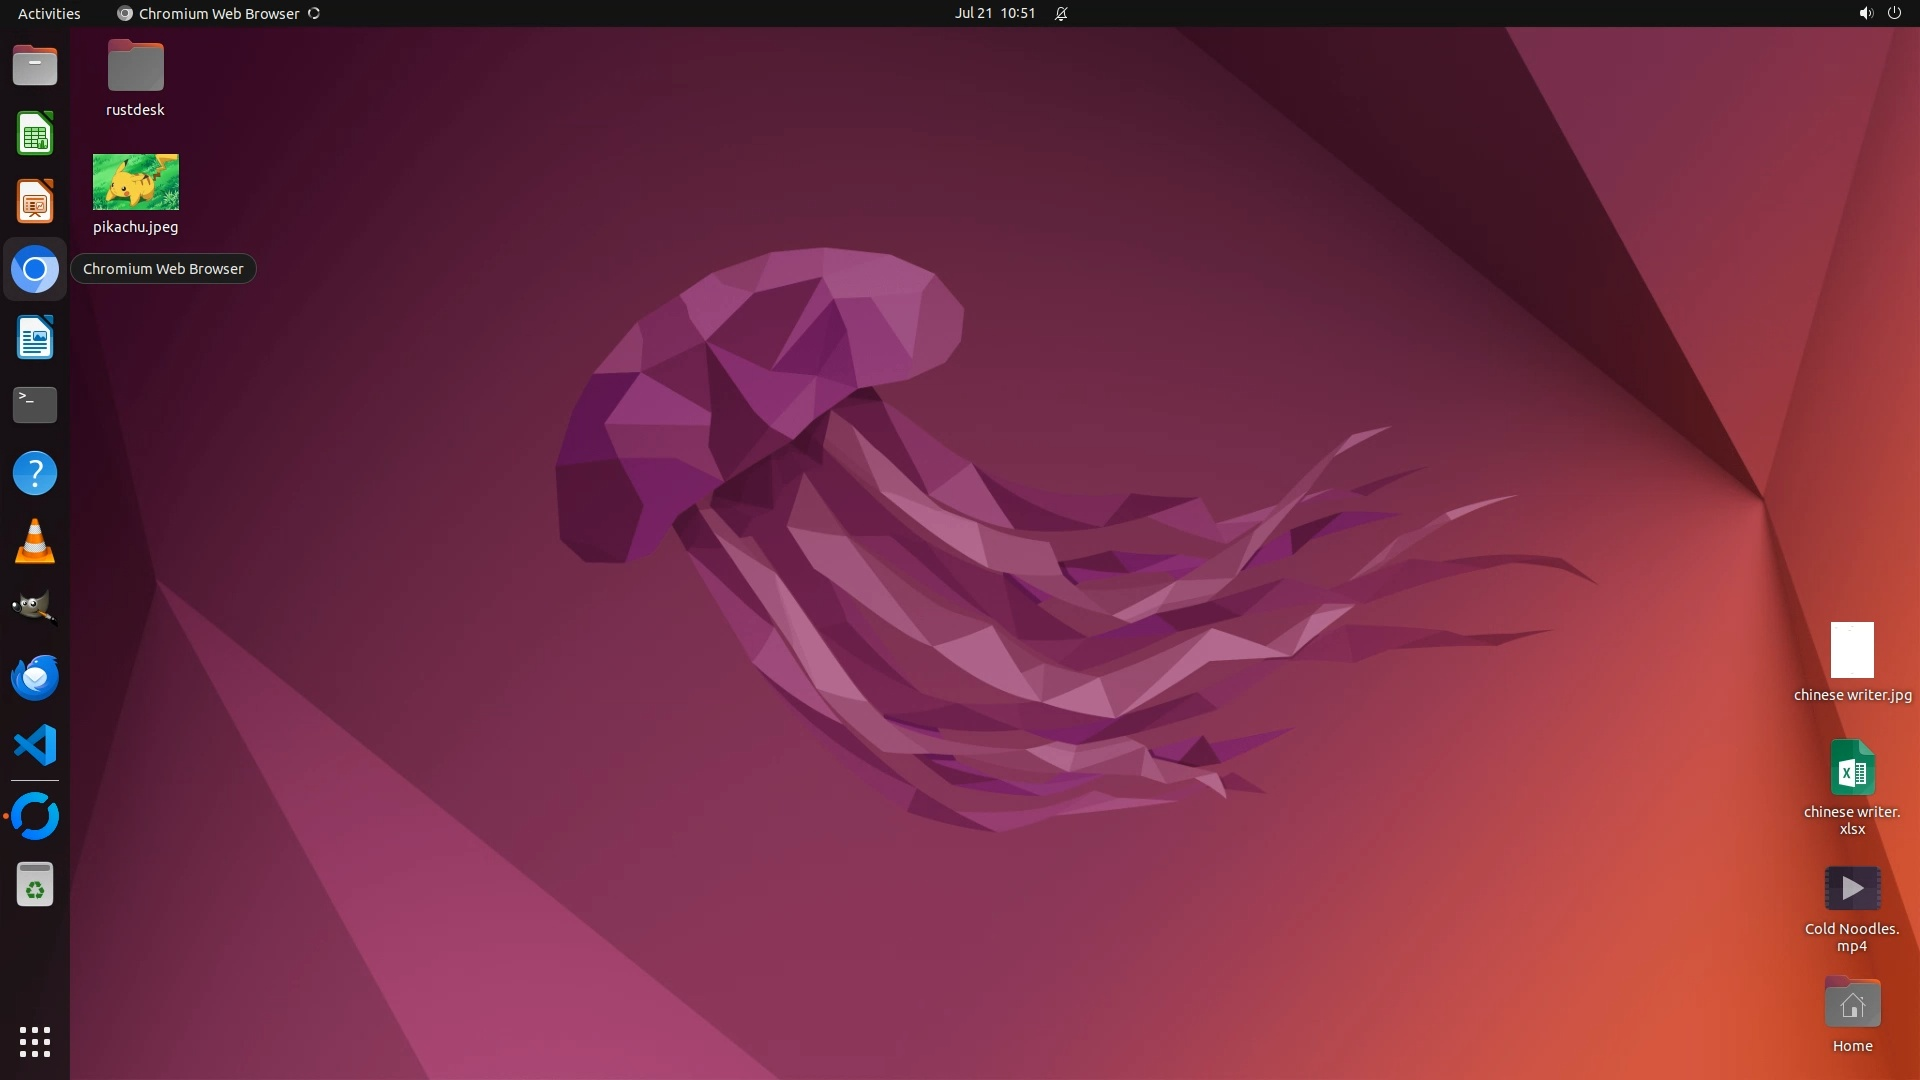Click Activities in the top bar
Viewport: 1920px width, 1080px height.
click(x=49, y=13)
